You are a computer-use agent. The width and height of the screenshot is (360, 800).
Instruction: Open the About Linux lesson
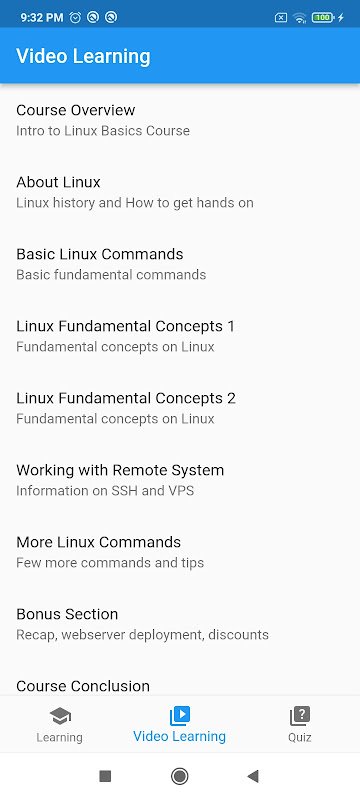[180, 192]
